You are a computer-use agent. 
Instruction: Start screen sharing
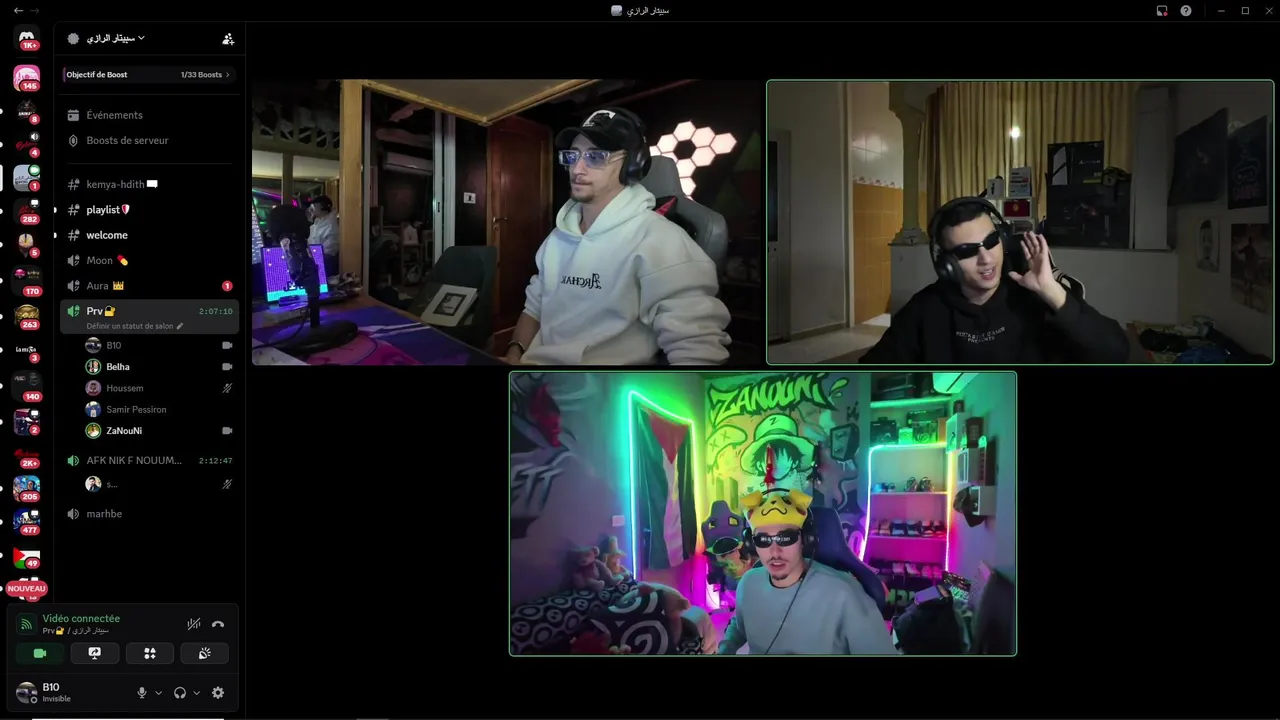pos(95,653)
